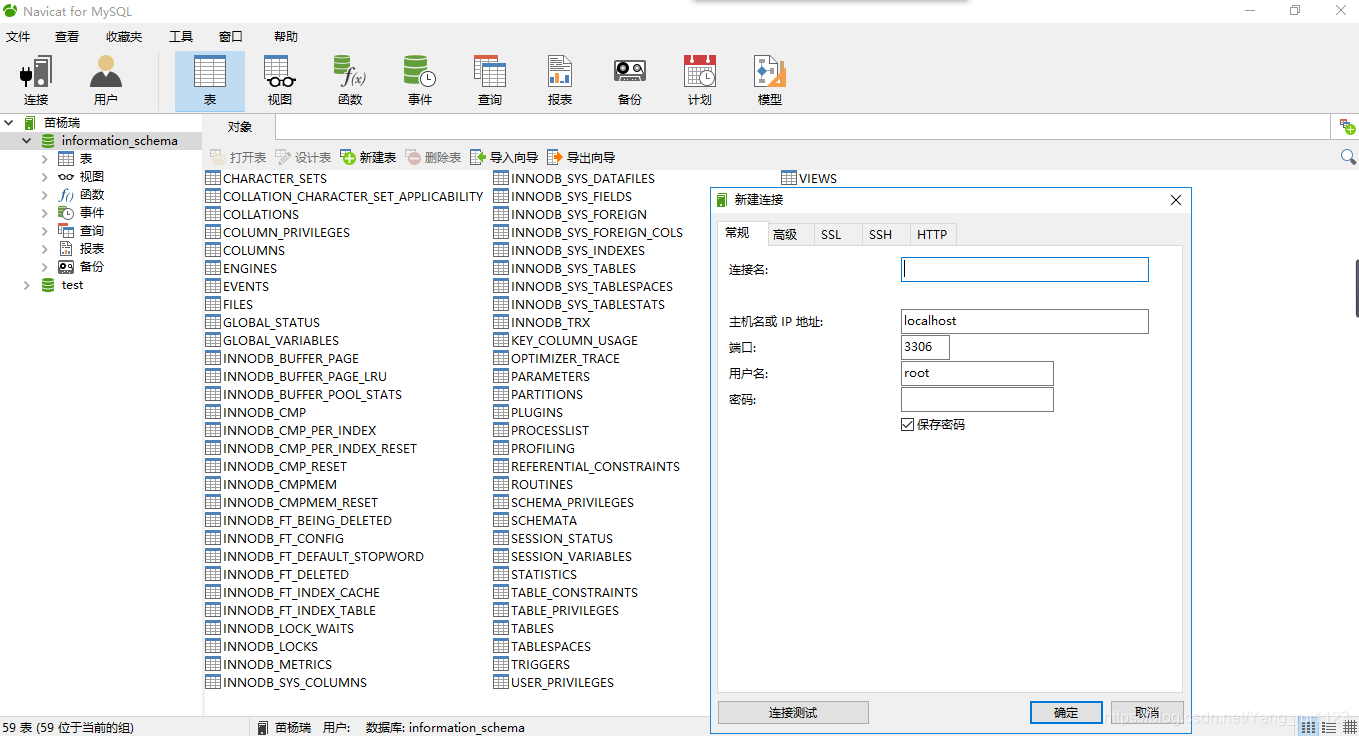Select the USER_PRIVILEGES table
The height and width of the screenshot is (736, 1359).
tap(554, 683)
